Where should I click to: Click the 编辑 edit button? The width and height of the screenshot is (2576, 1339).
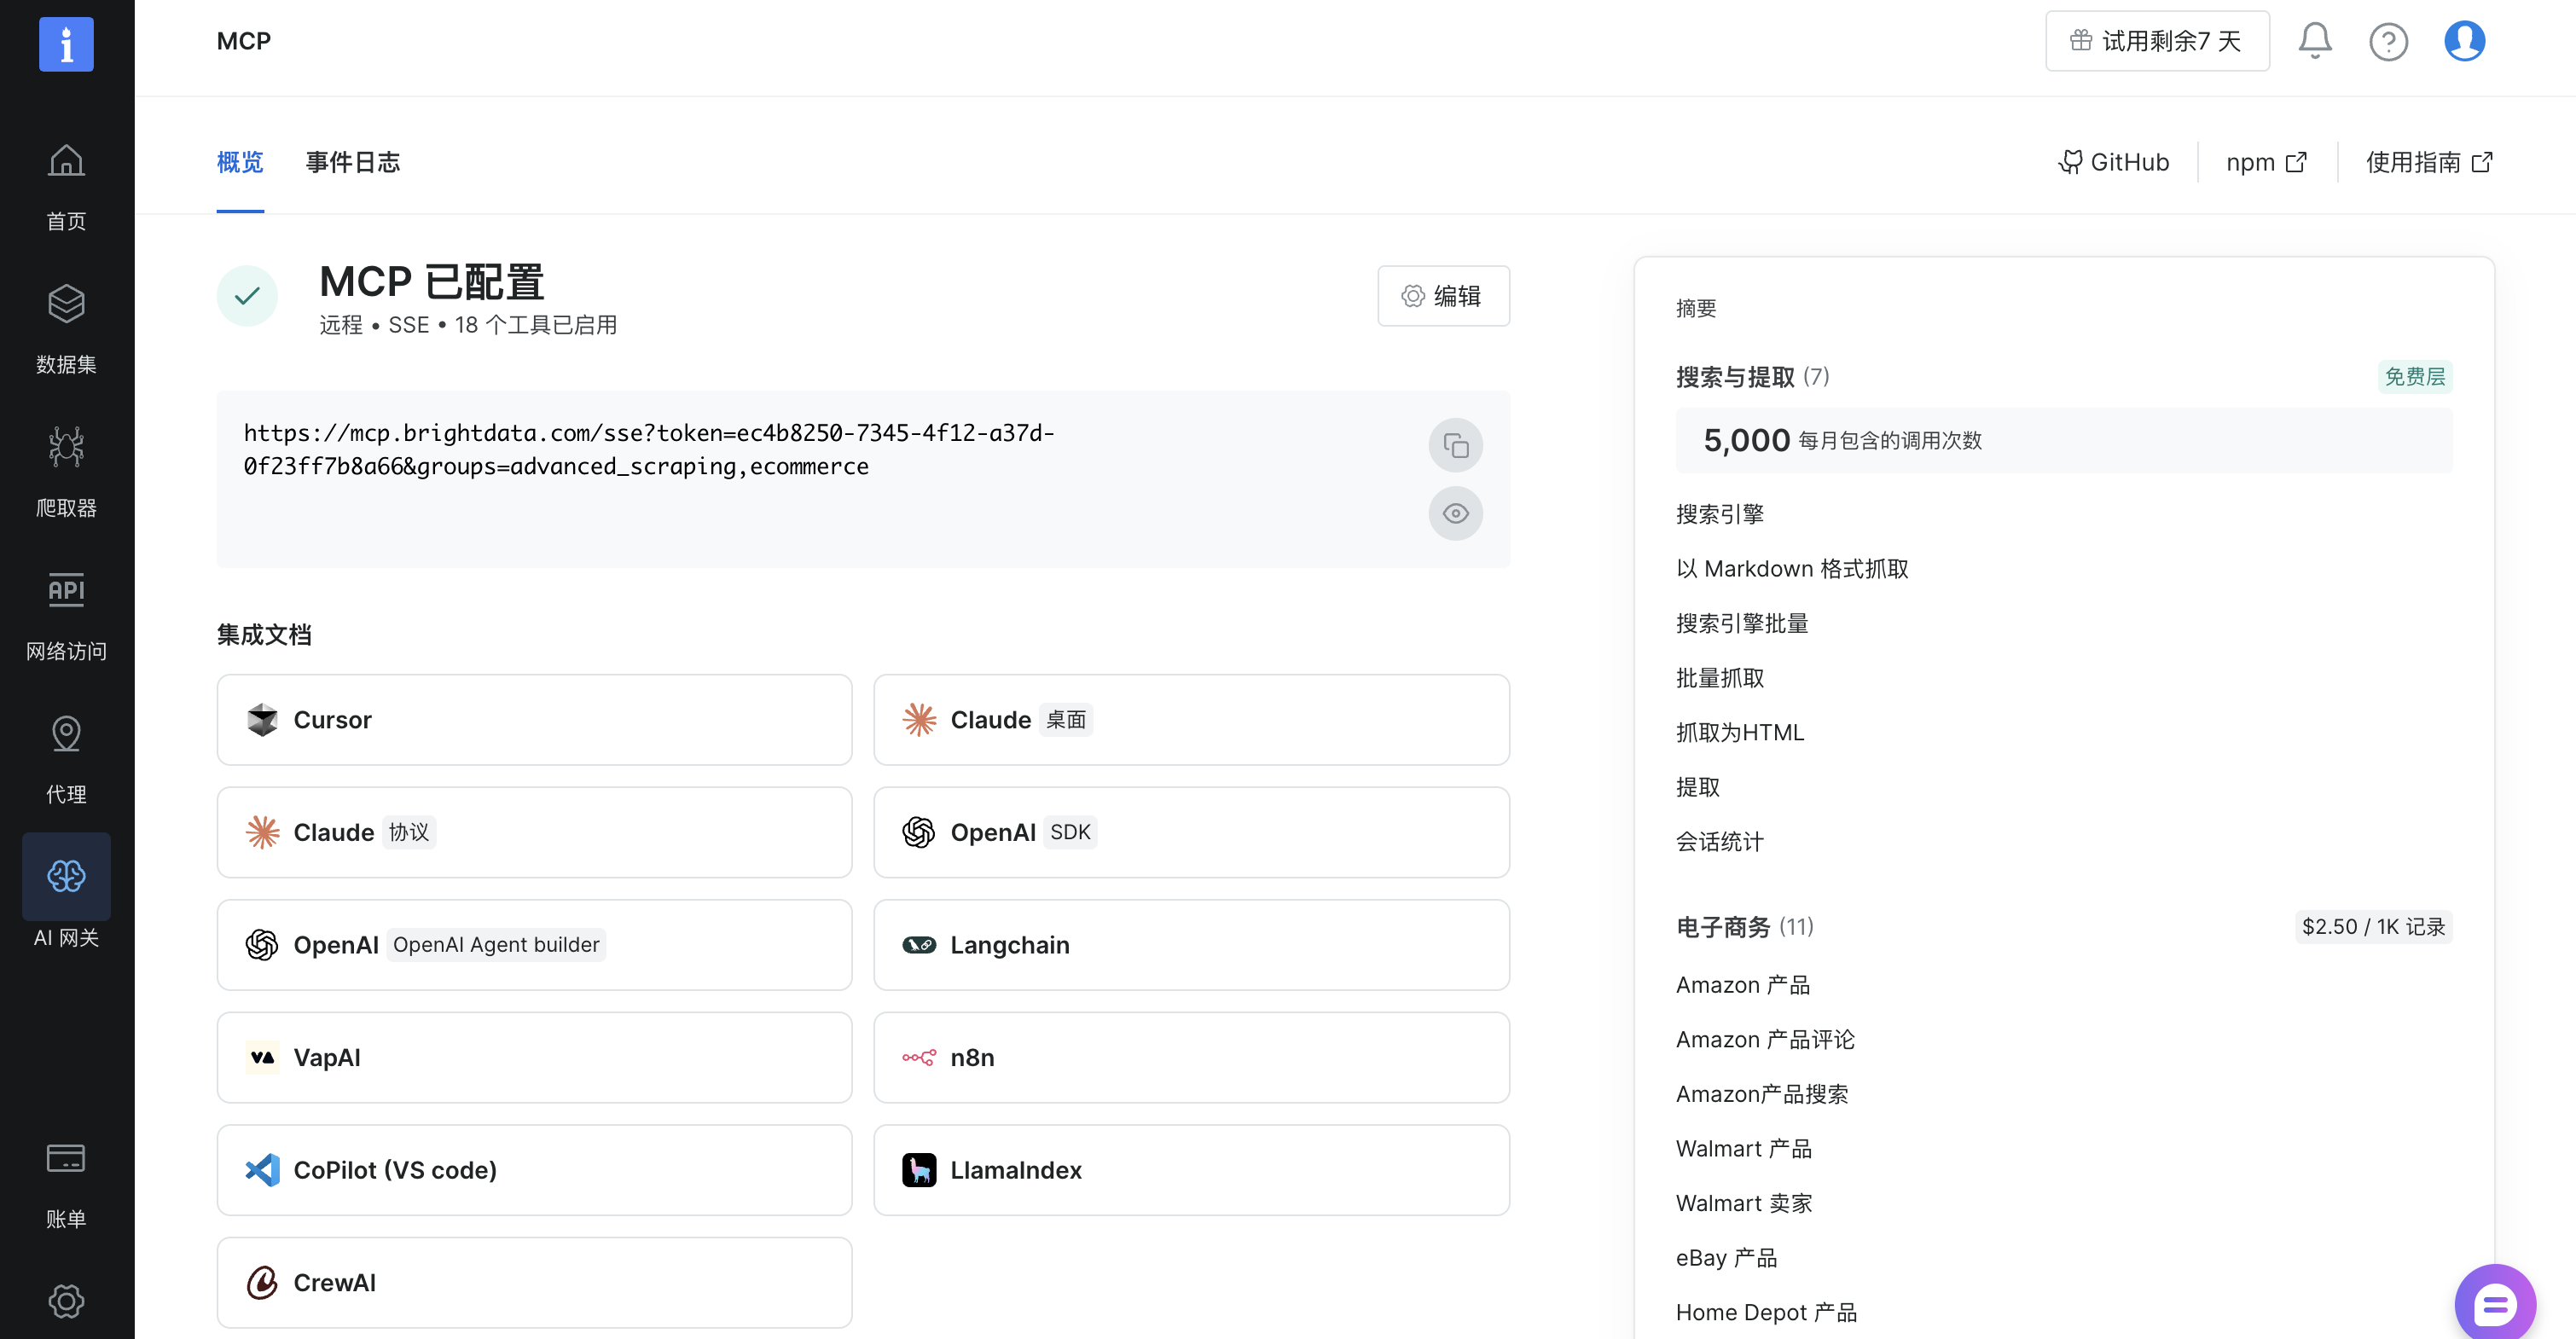1443,296
